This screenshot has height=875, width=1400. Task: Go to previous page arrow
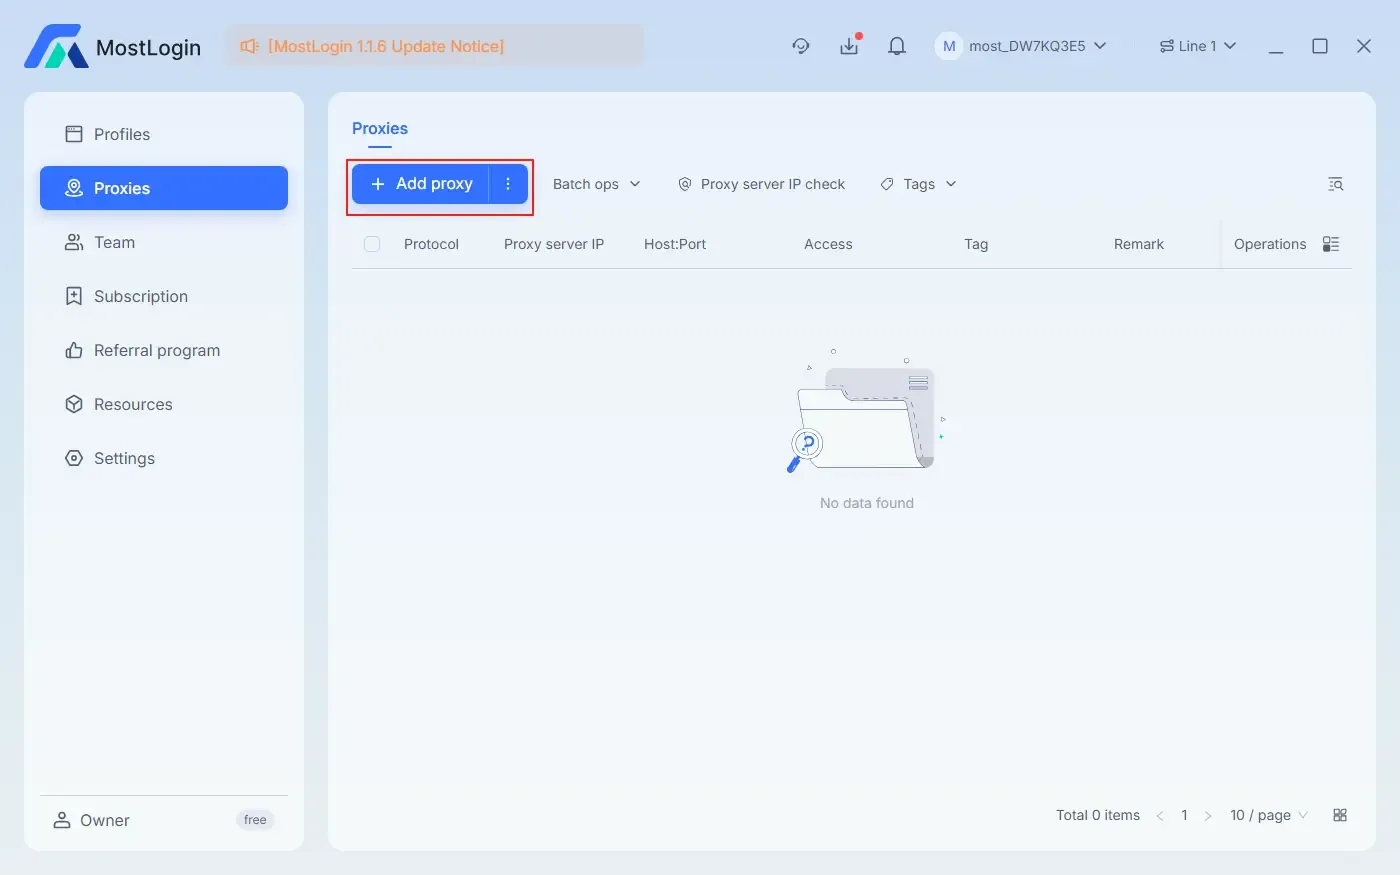pos(1160,816)
